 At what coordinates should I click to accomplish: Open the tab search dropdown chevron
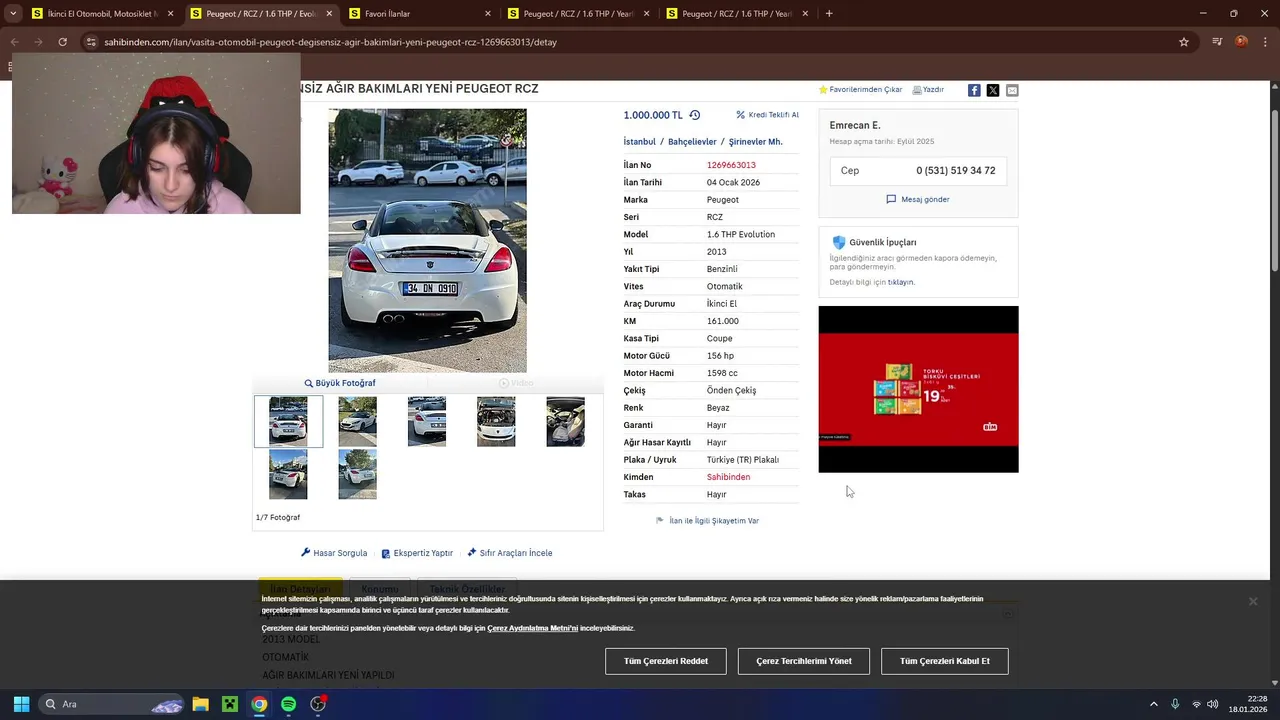coord(13,14)
